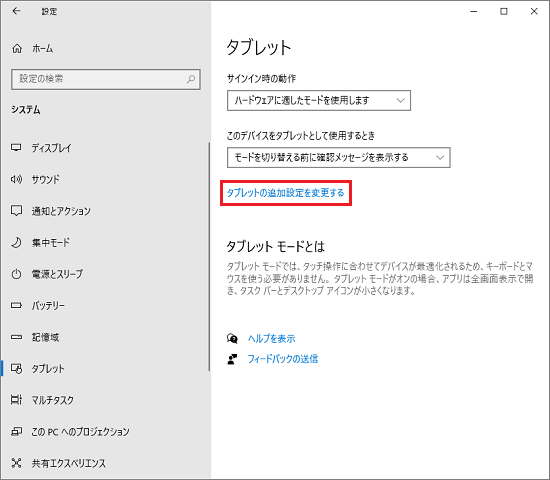Screen dimensions: 550x480
Task: Click the sidebar vertical scrollbar
Action: 209,256
